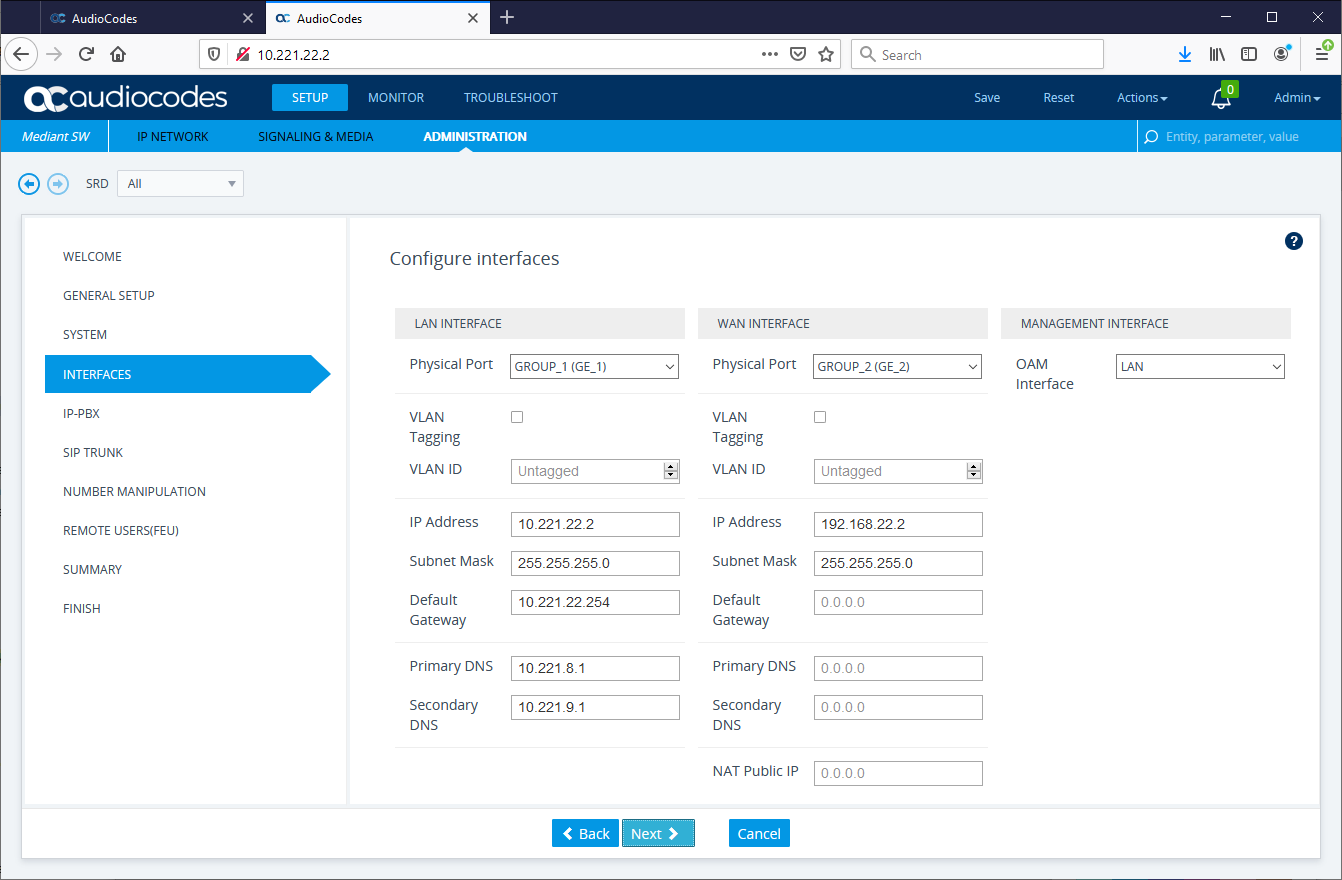This screenshot has height=880, width=1342.
Task: Click the AudioCodes logo
Action: pos(126,98)
